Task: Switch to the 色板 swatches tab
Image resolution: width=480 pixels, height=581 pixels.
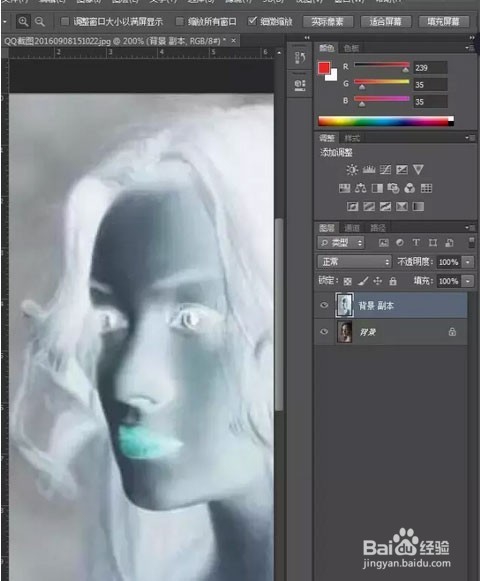Action: pos(351,48)
